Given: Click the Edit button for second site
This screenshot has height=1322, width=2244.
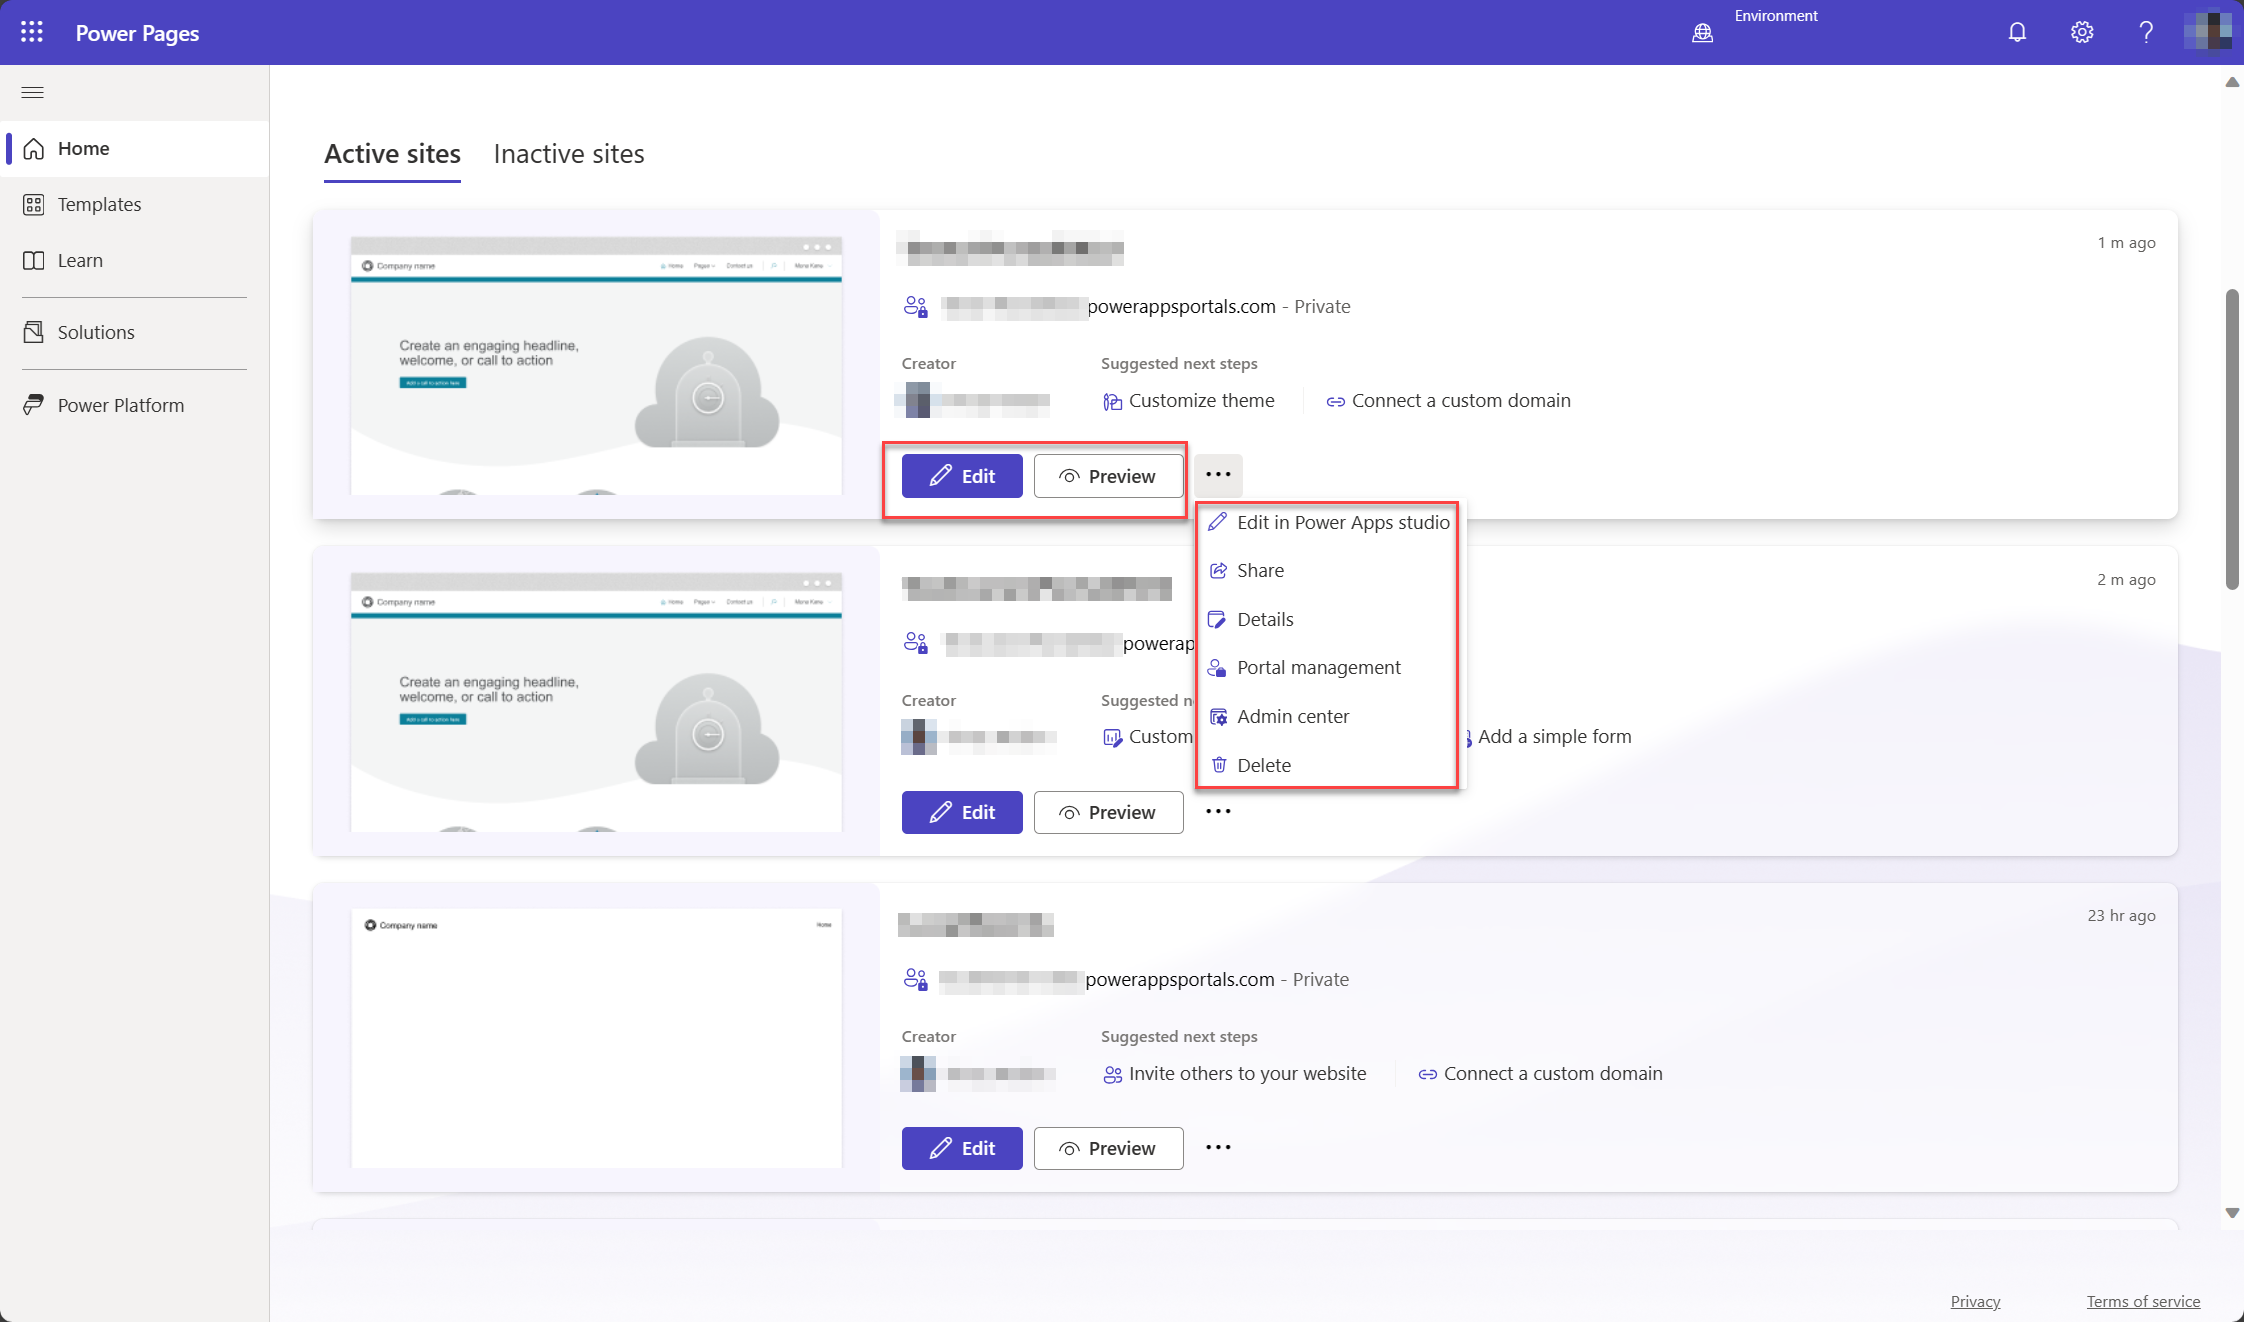Looking at the screenshot, I should pyautogui.click(x=961, y=811).
